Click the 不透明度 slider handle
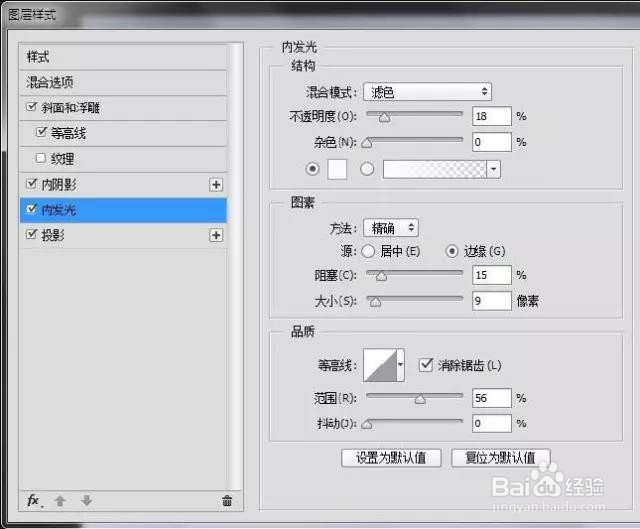This screenshot has height=529, width=640. coord(384,118)
